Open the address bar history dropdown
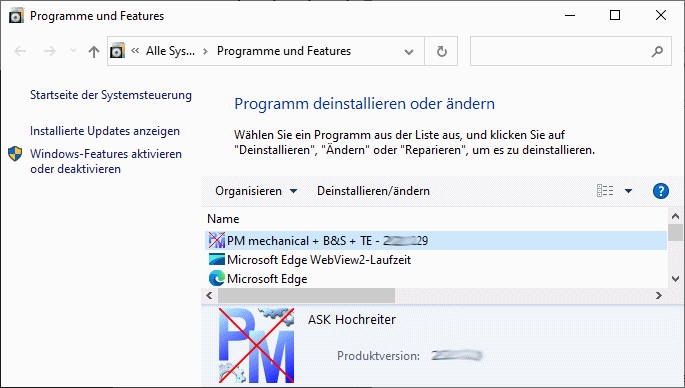Image resolution: width=685 pixels, height=388 pixels. (x=409, y=52)
